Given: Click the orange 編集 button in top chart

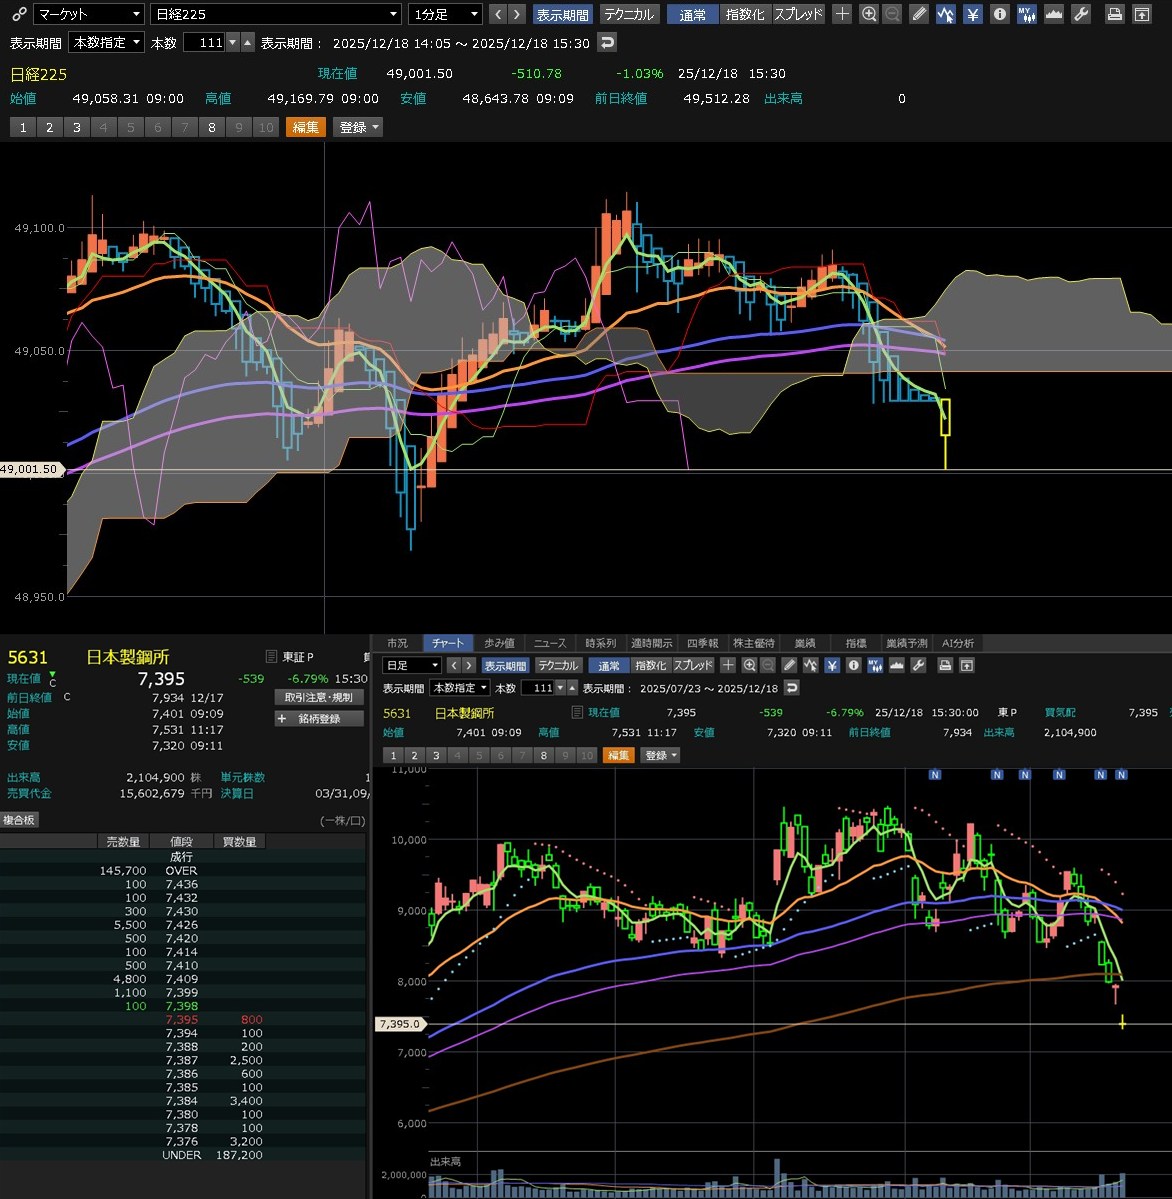Looking at the screenshot, I should point(305,127).
